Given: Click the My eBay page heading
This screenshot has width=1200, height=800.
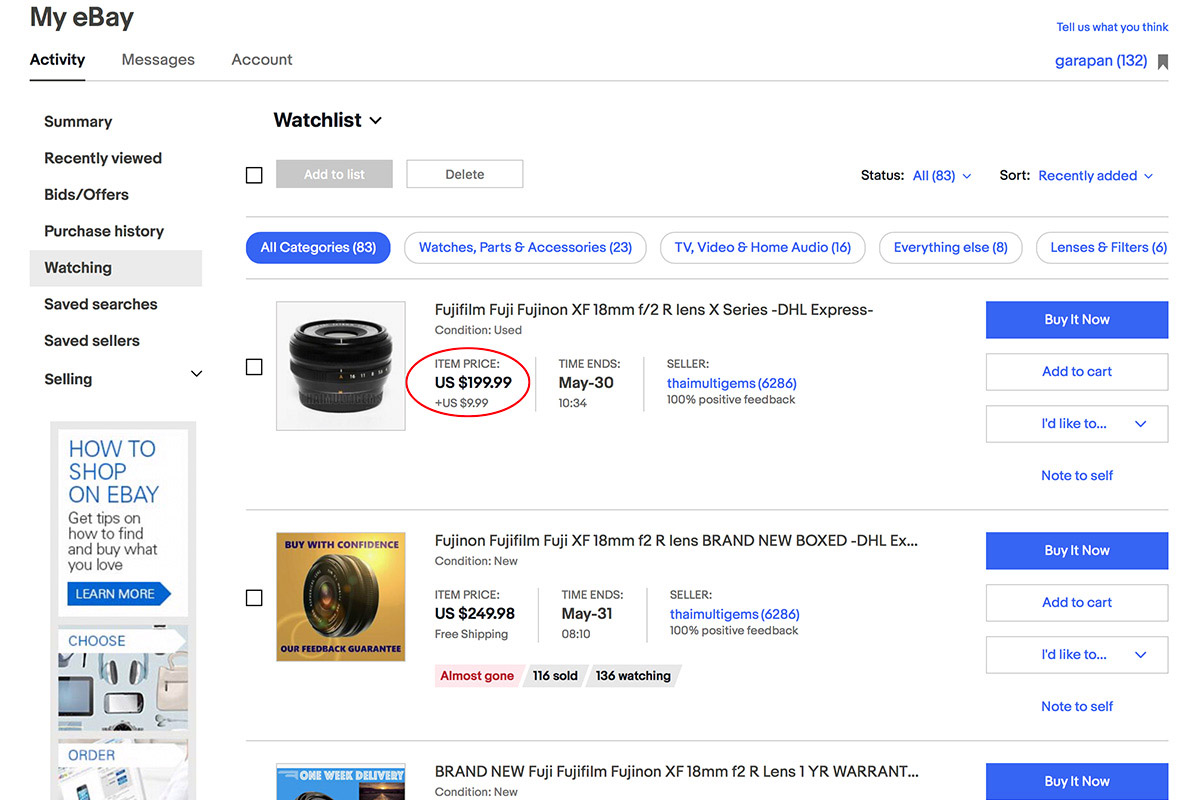Looking at the screenshot, I should pos(82,17).
